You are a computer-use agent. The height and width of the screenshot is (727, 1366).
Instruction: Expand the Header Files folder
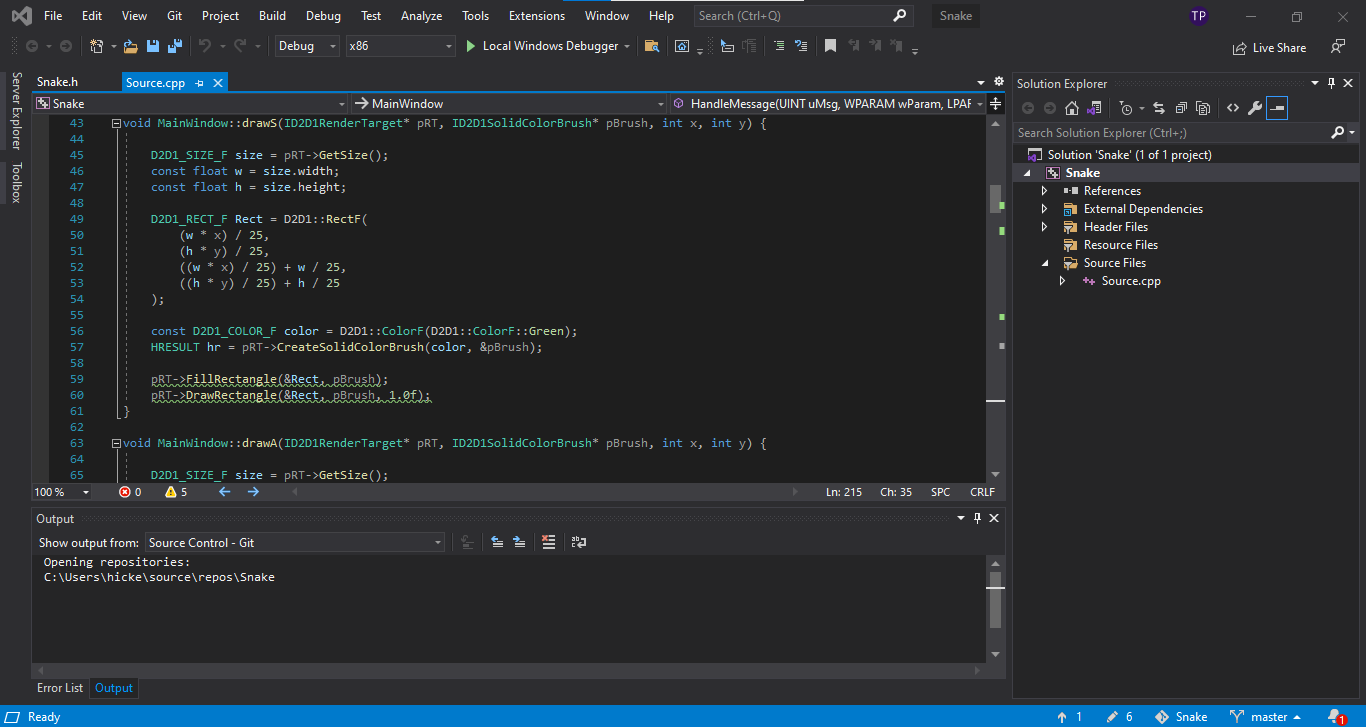click(1045, 227)
